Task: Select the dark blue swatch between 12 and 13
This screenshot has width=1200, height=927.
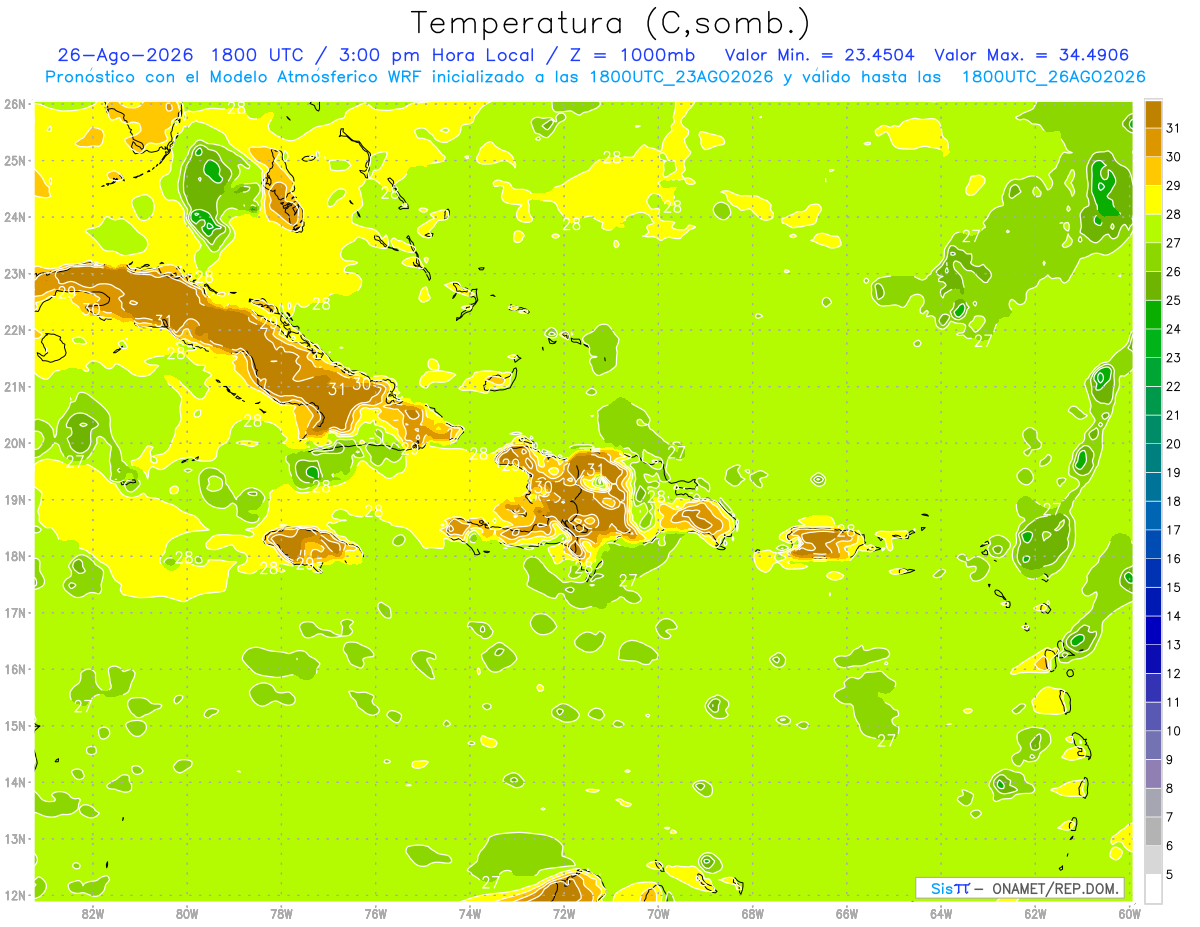Action: pyautogui.click(x=1153, y=659)
